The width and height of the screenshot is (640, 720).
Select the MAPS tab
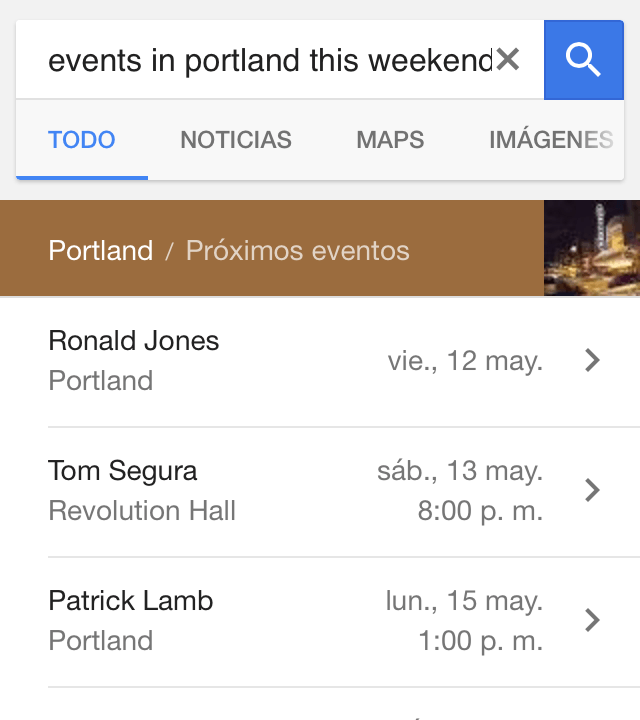click(390, 140)
